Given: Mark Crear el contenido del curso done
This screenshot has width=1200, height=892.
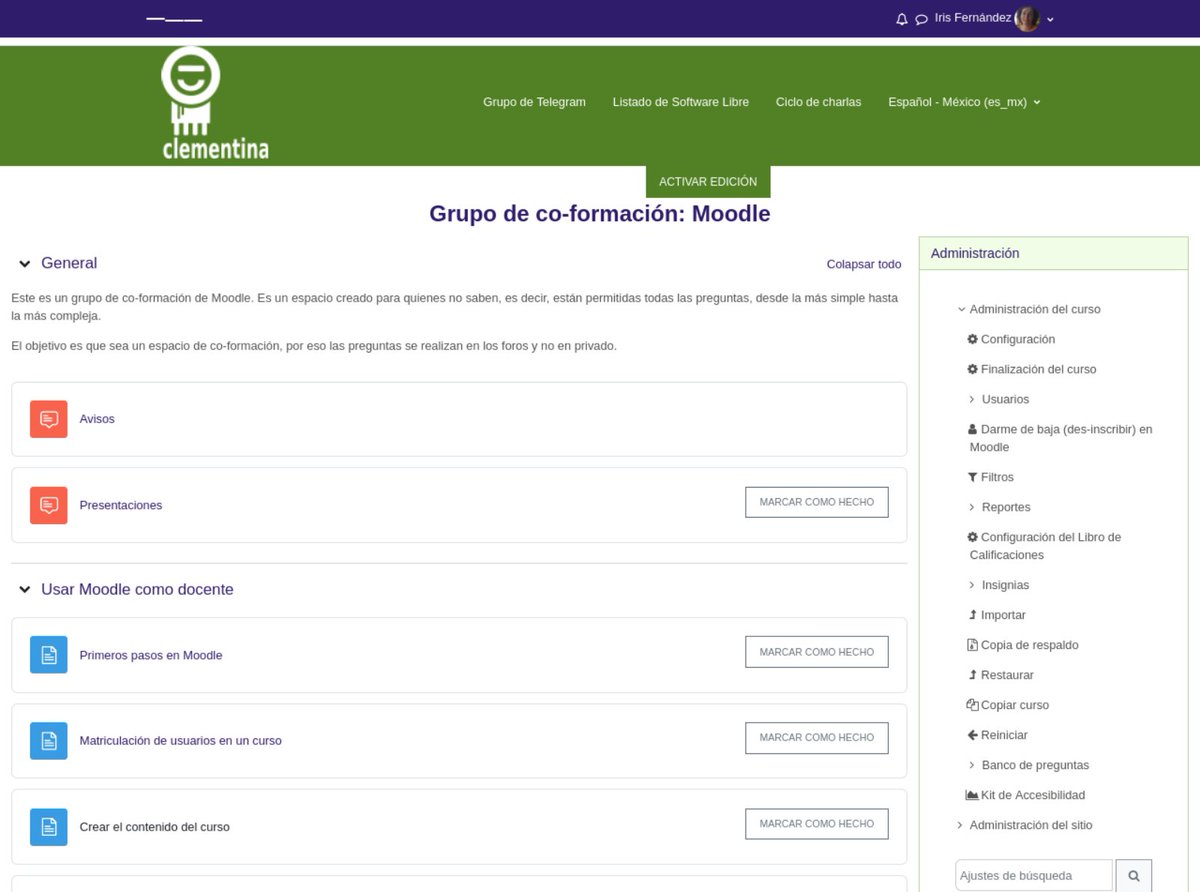Looking at the screenshot, I should tap(817, 824).
